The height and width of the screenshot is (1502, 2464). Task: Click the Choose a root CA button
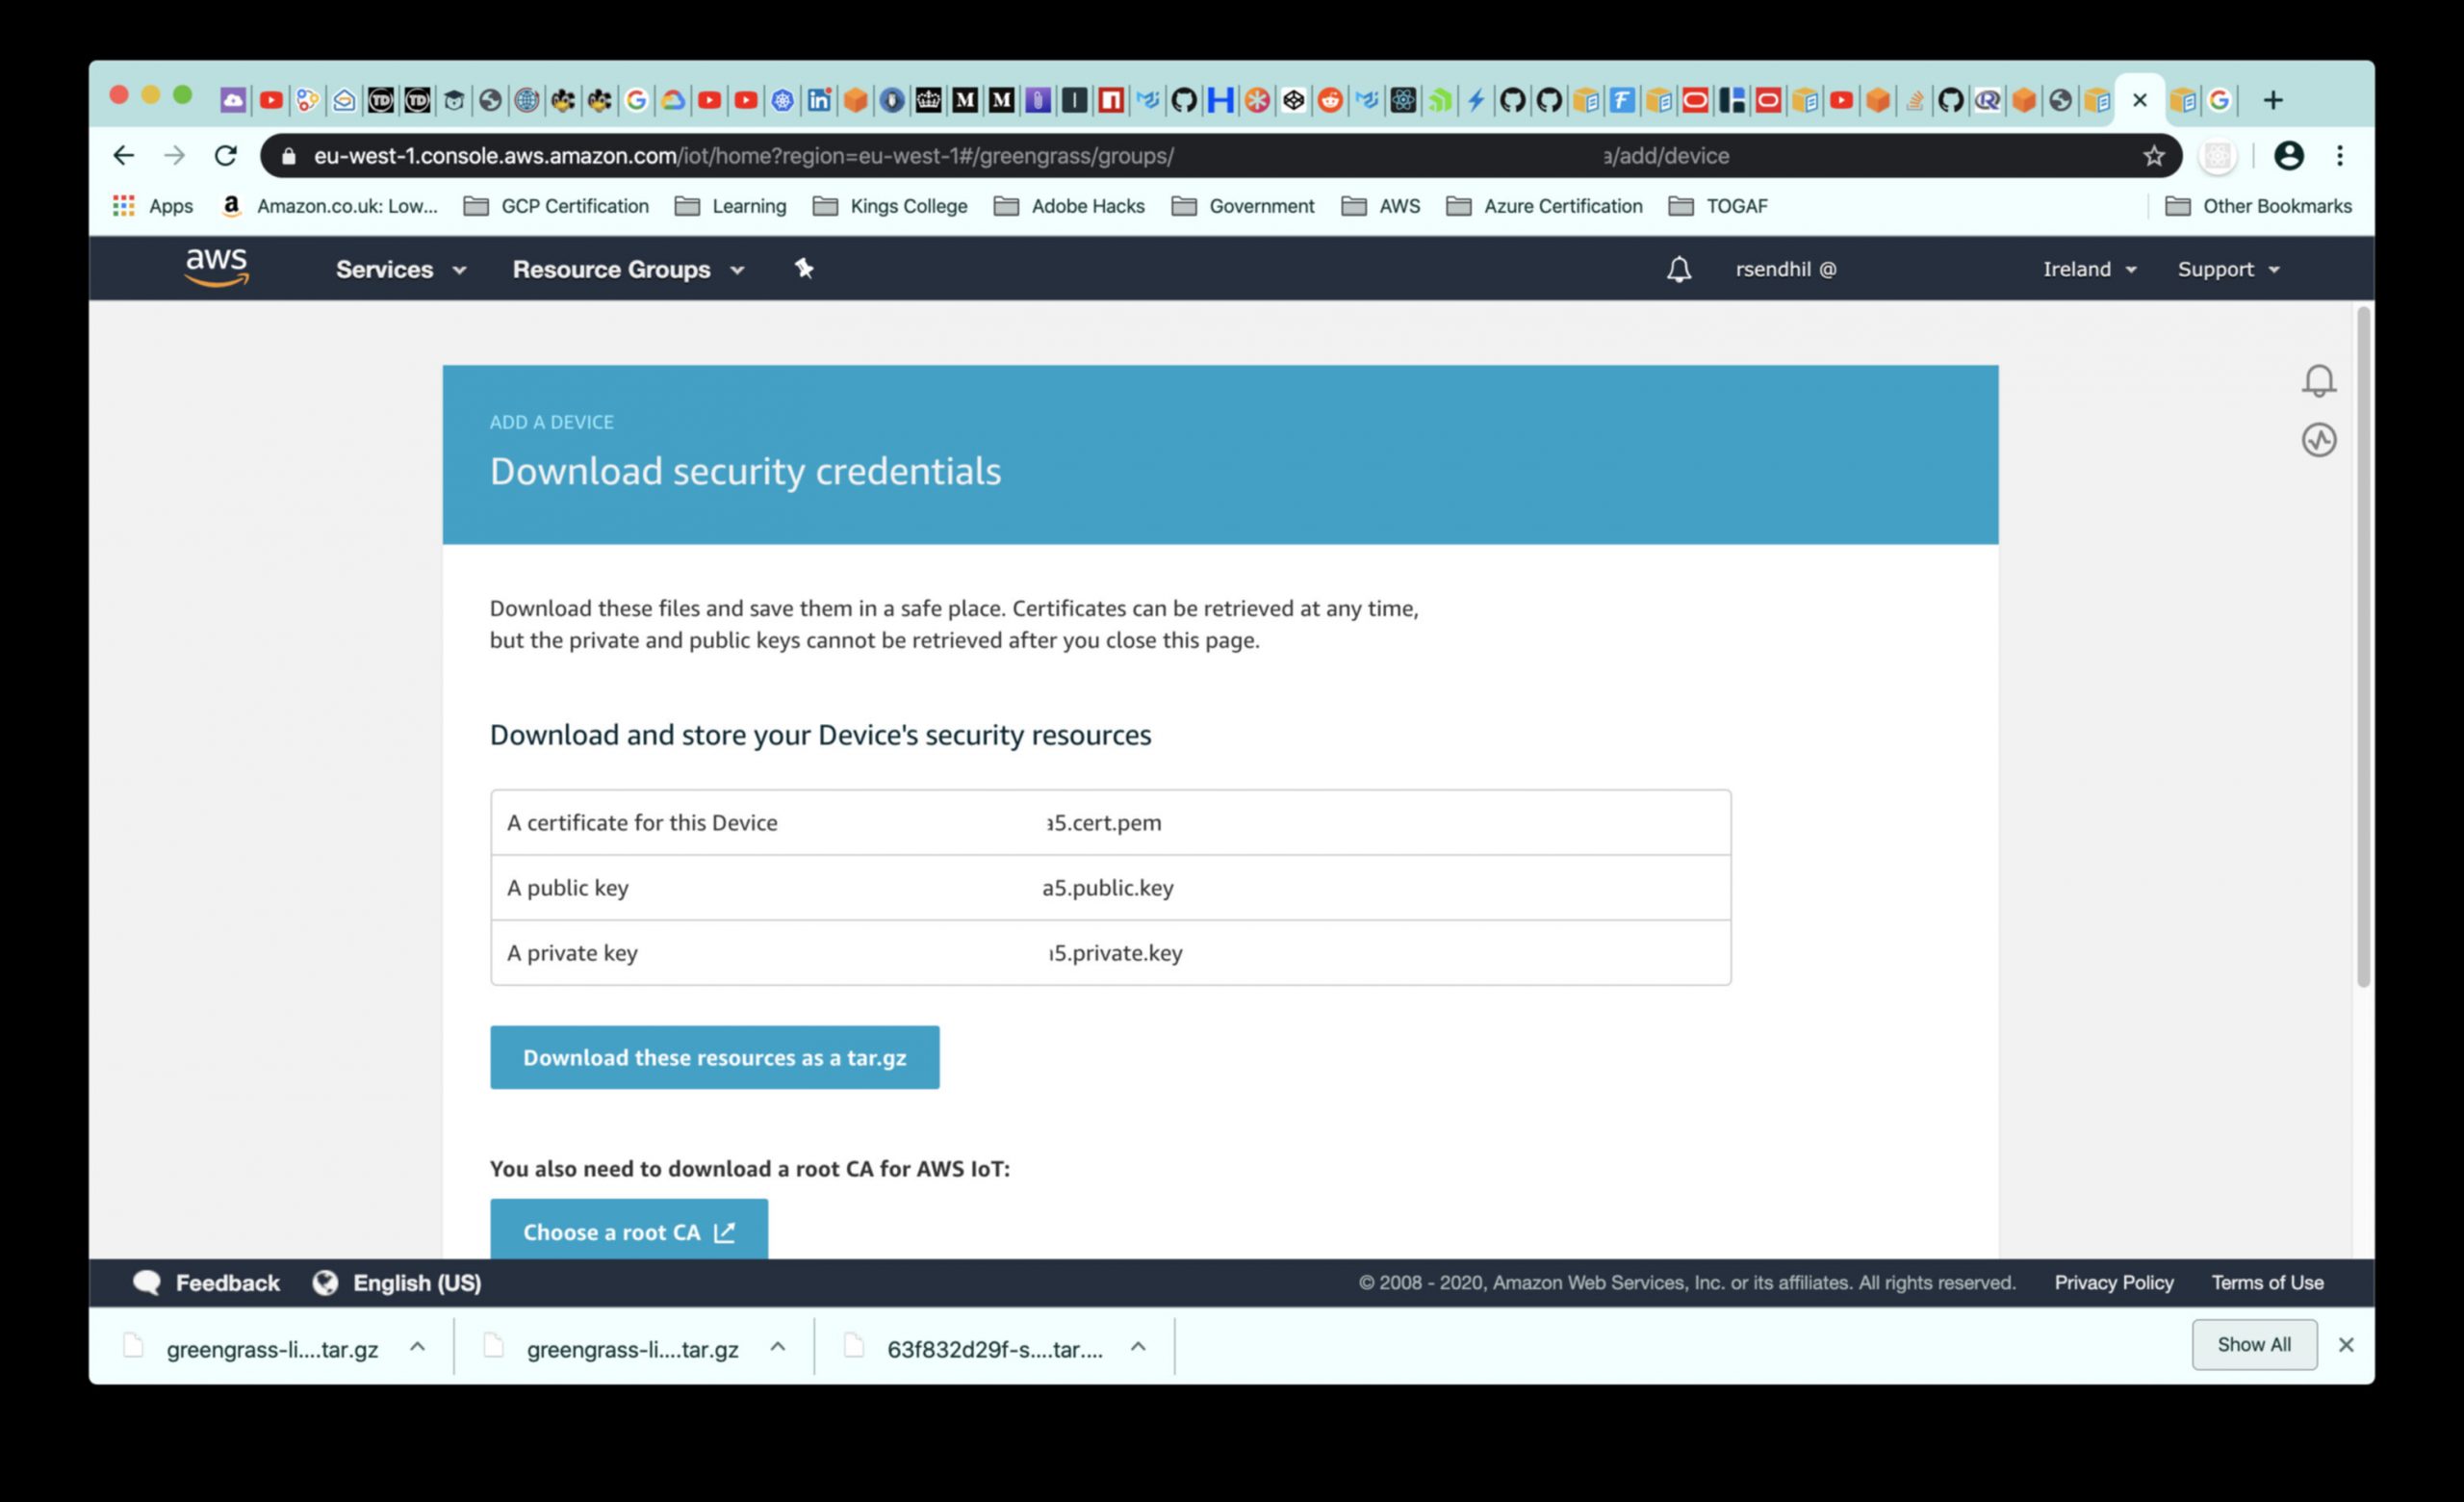click(x=628, y=1231)
